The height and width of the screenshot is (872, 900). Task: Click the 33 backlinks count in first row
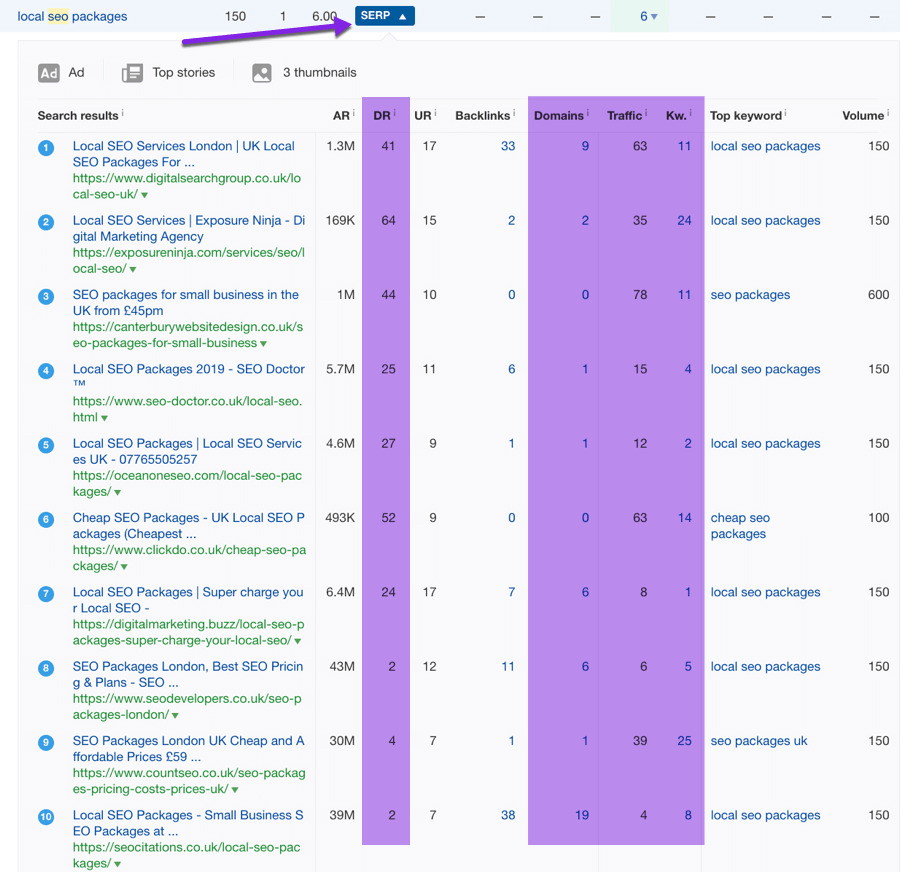[x=508, y=146]
